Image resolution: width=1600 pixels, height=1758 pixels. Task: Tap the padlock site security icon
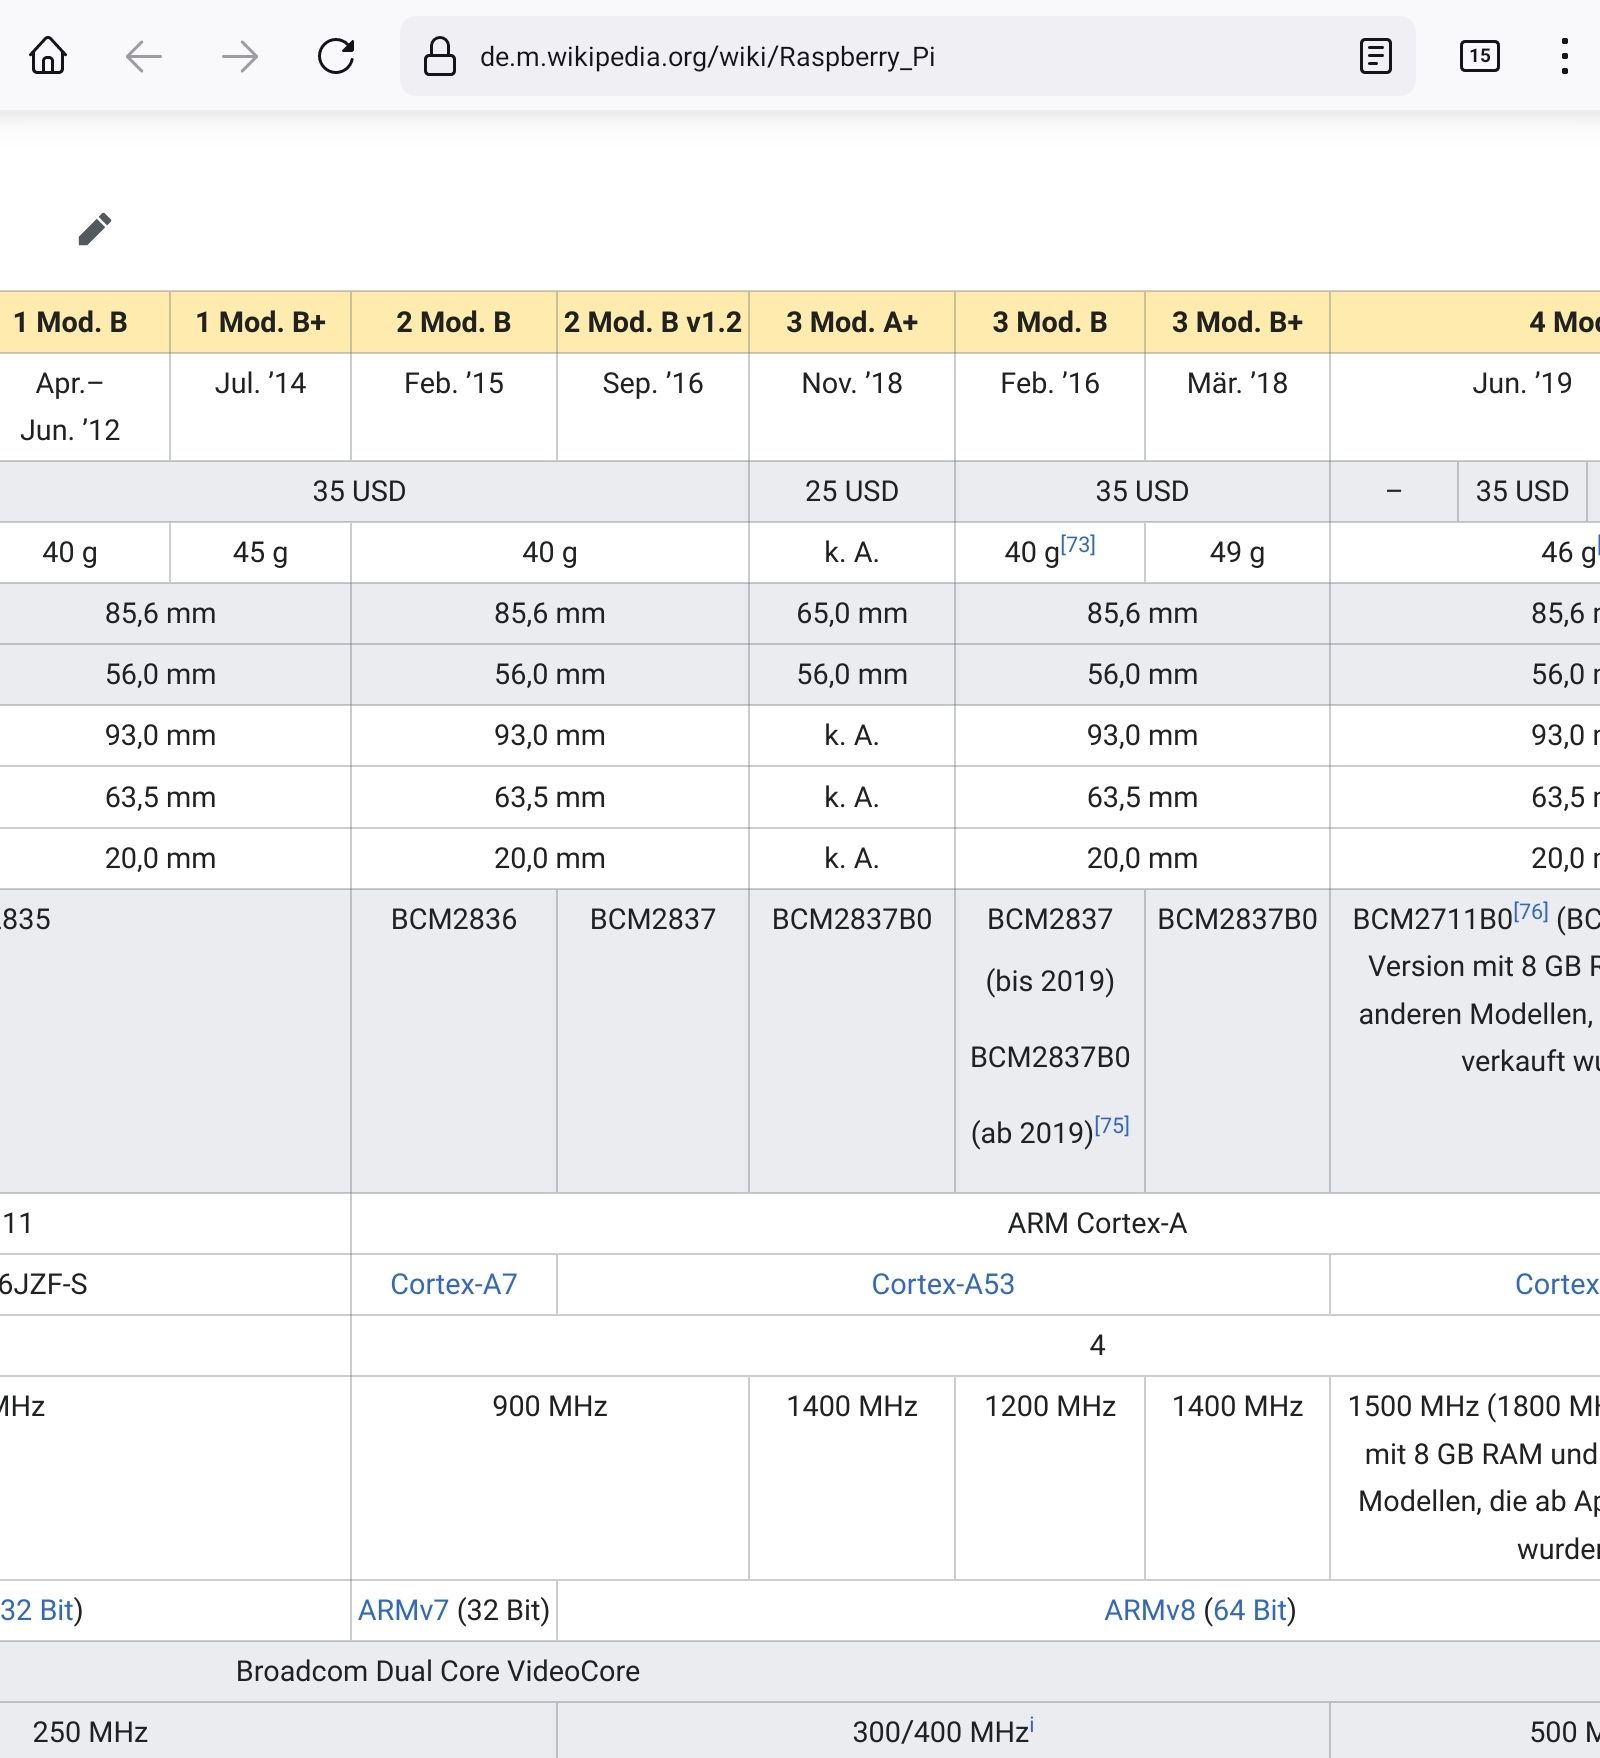(439, 57)
